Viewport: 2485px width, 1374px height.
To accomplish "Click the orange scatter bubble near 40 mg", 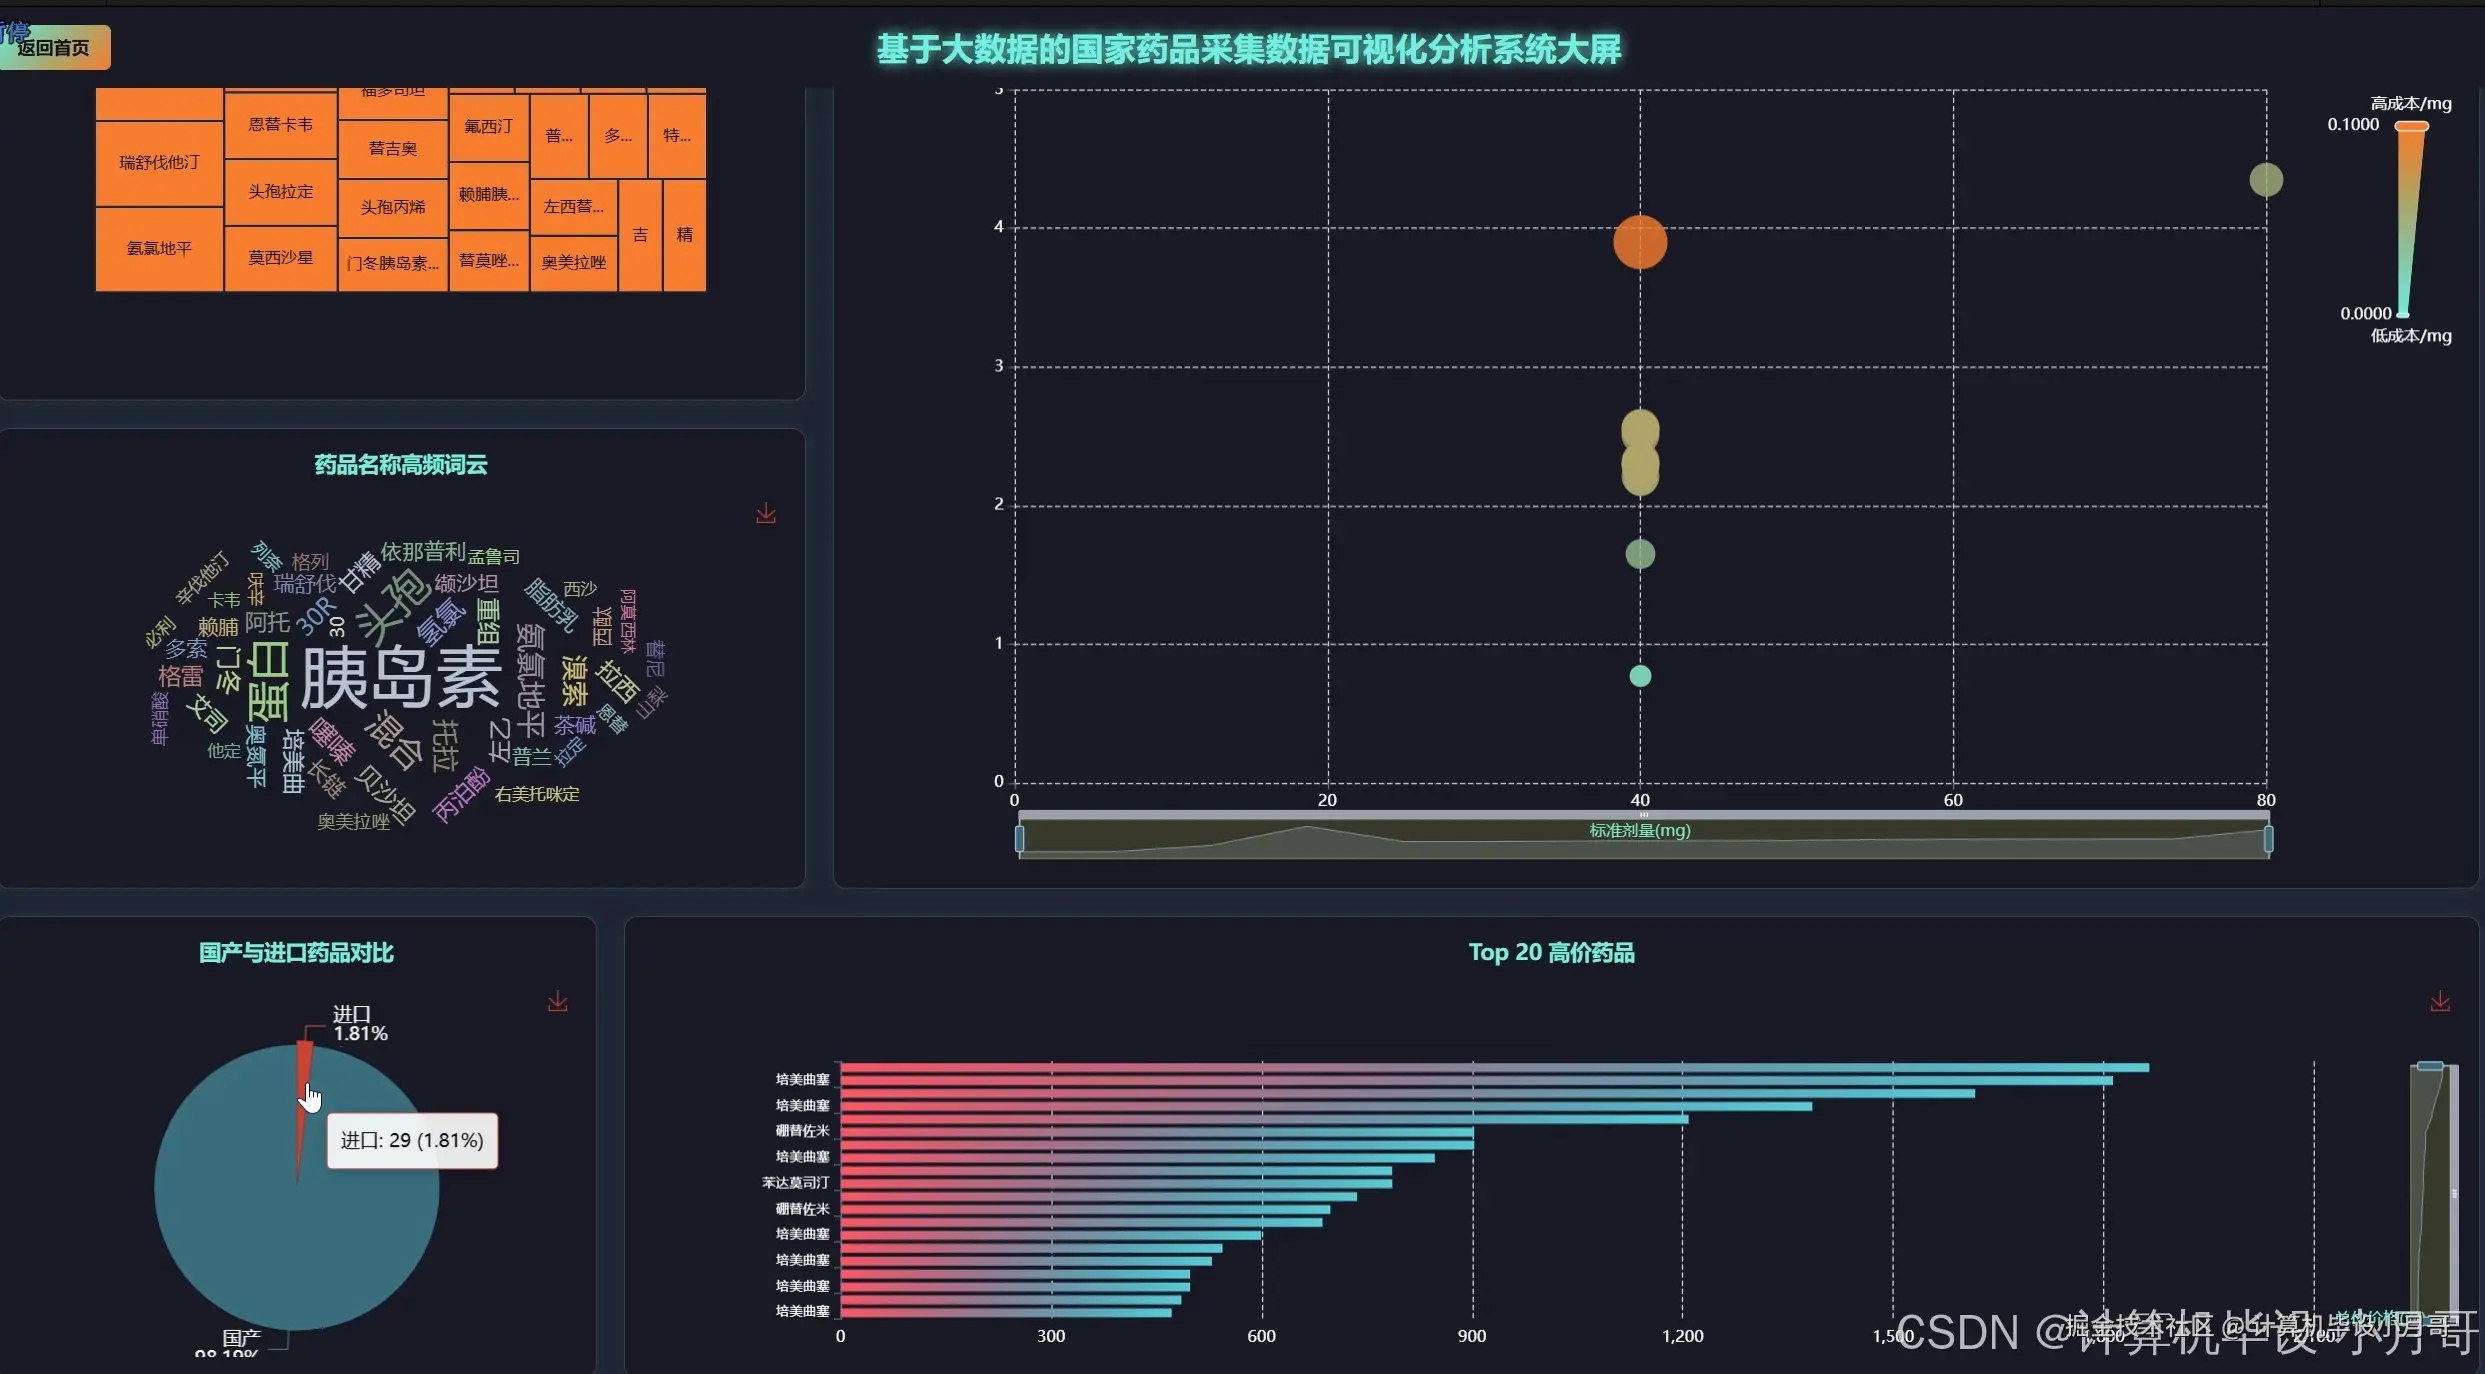I will coord(1640,242).
